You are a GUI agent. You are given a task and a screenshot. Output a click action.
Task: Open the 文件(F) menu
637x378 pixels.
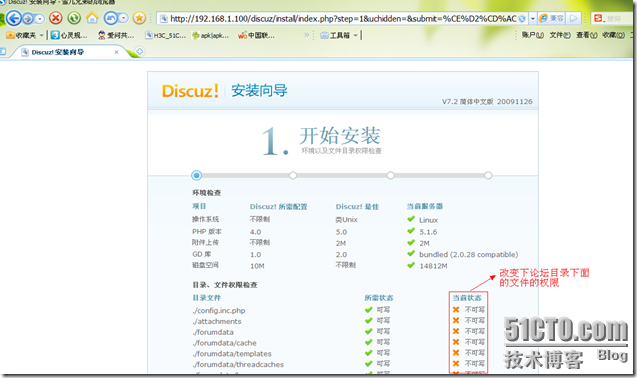[560, 35]
